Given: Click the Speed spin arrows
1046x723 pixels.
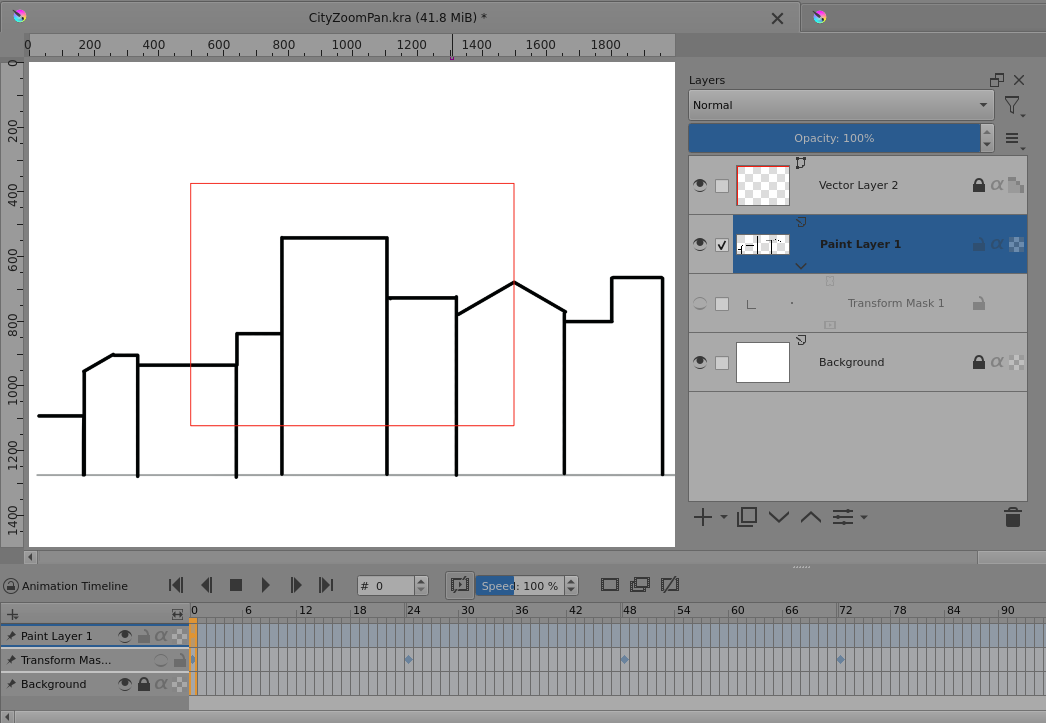Looking at the screenshot, I should click(571, 586).
